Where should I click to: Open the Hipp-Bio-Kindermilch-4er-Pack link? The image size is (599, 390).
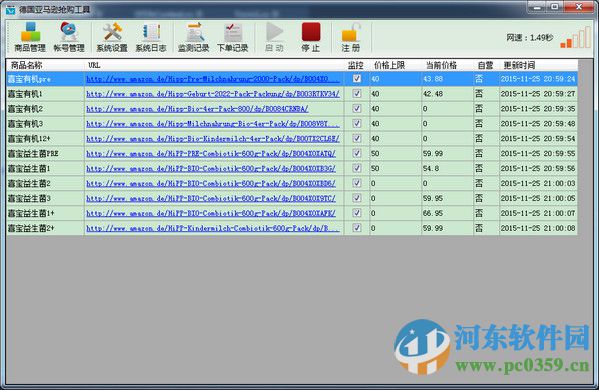click(213, 139)
